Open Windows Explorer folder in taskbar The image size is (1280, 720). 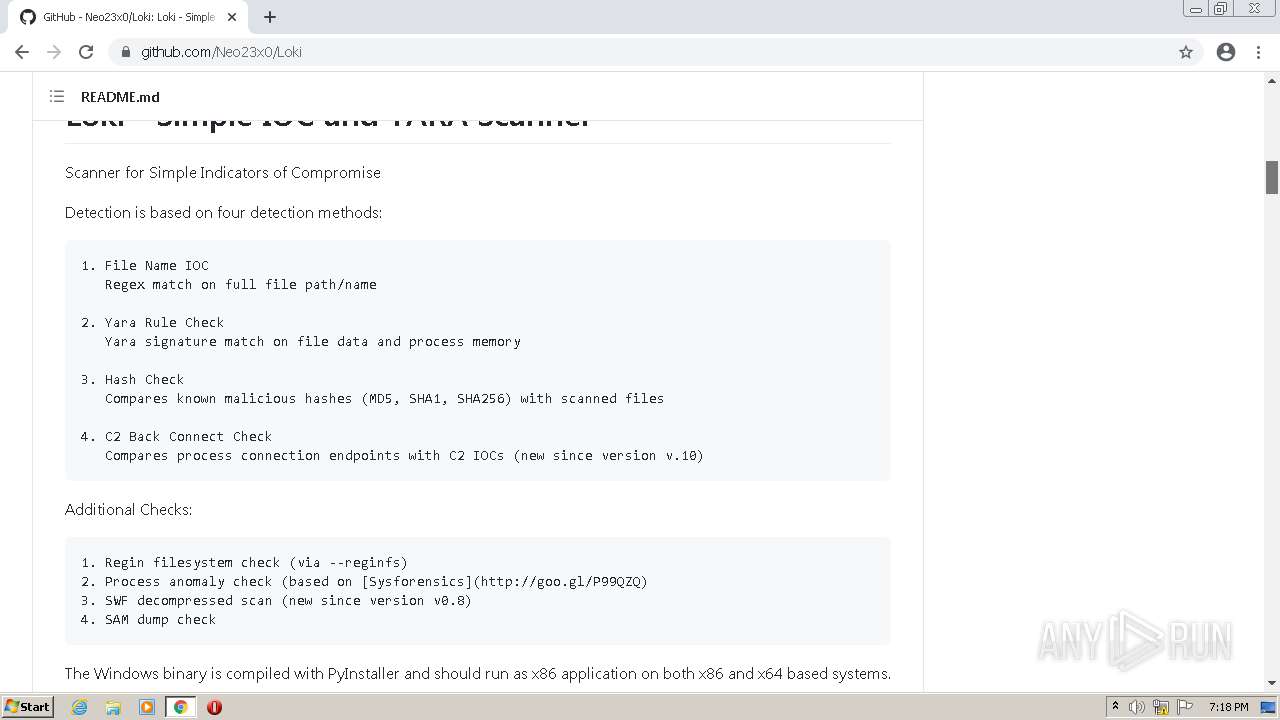point(113,707)
